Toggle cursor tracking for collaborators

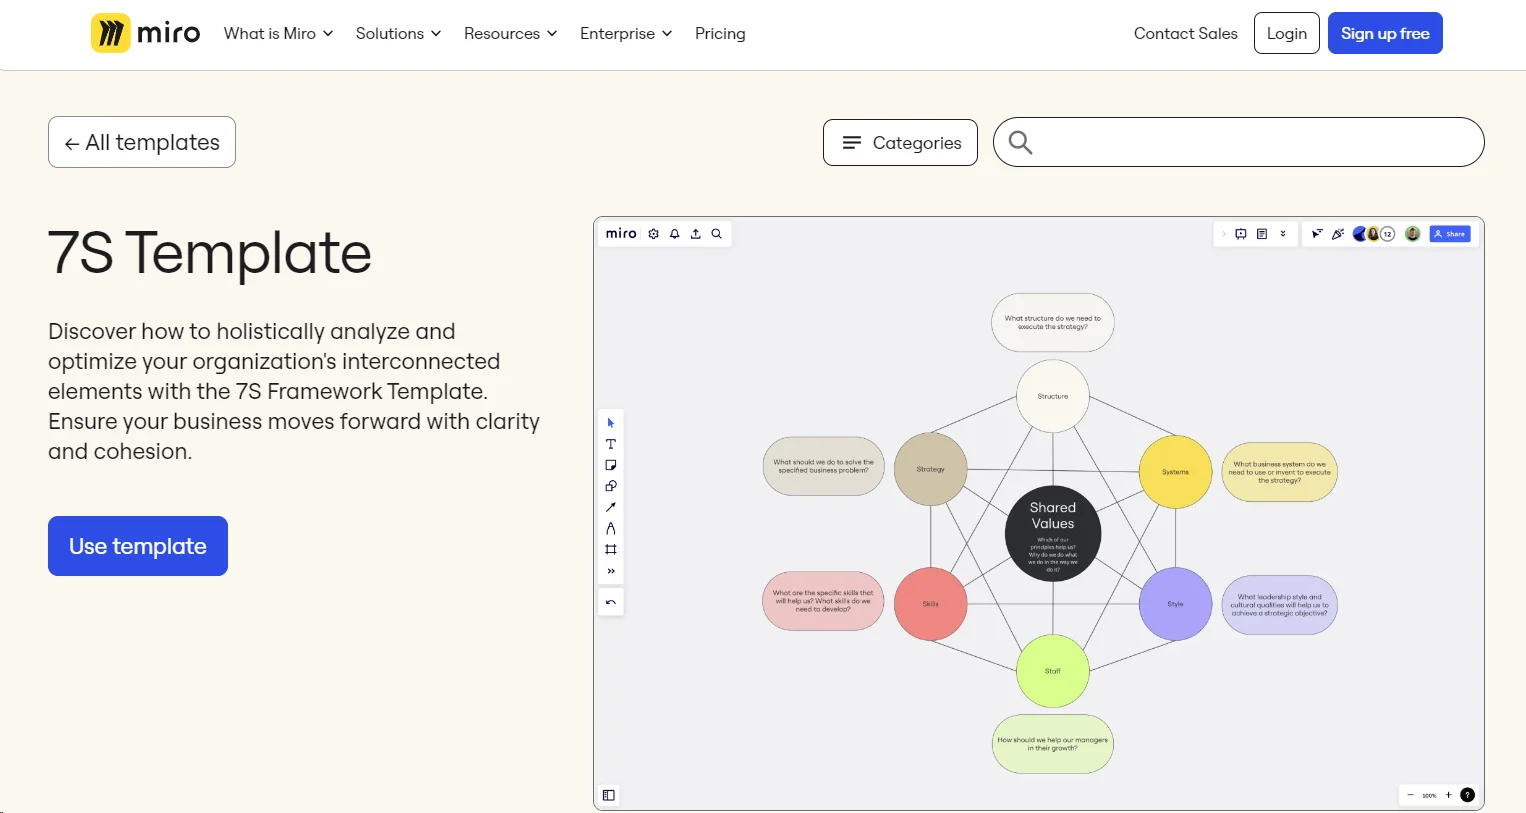pos(1317,233)
